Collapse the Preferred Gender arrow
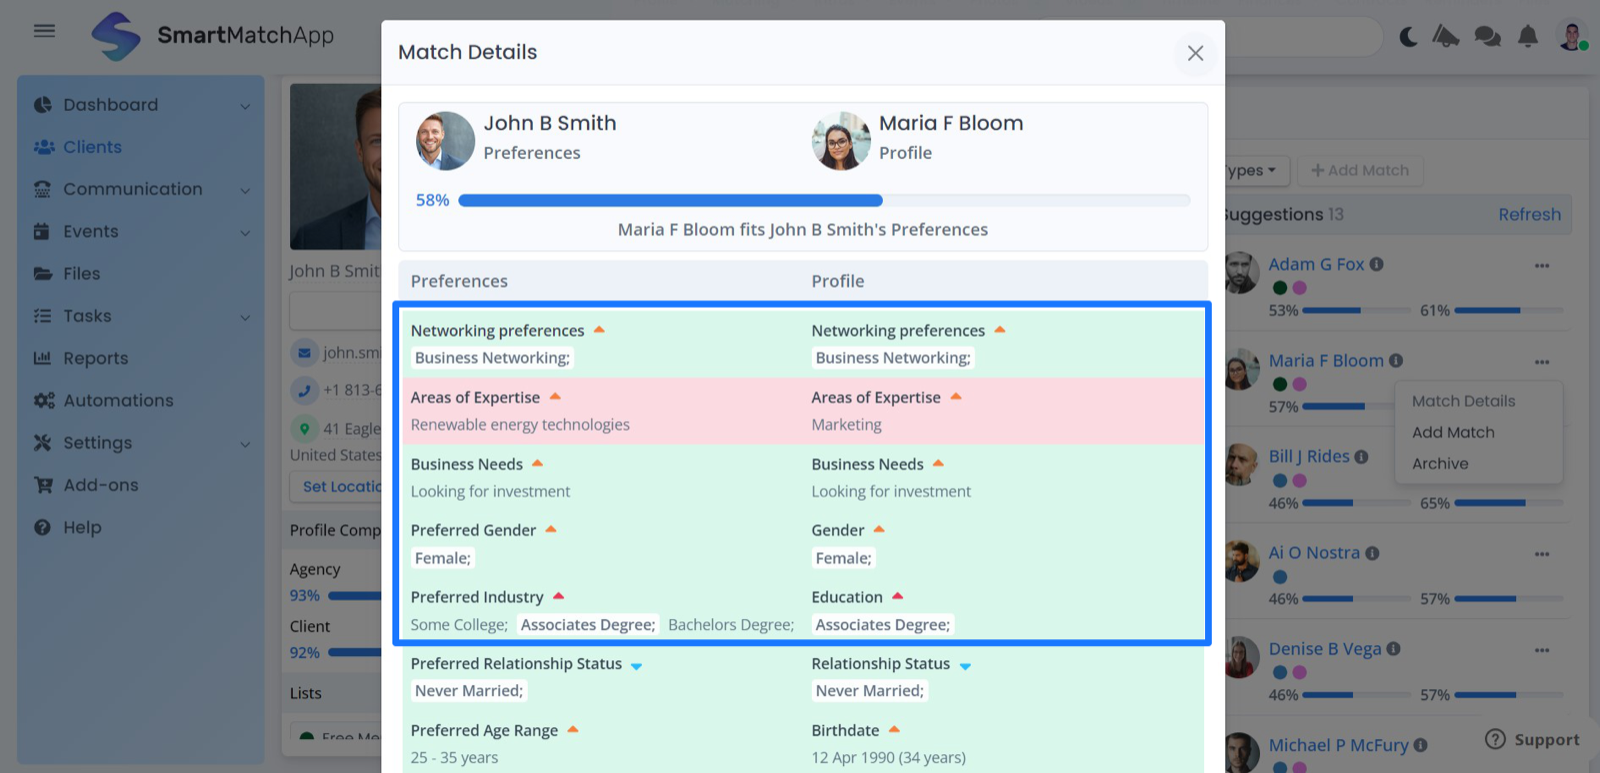1600x773 pixels. (551, 529)
